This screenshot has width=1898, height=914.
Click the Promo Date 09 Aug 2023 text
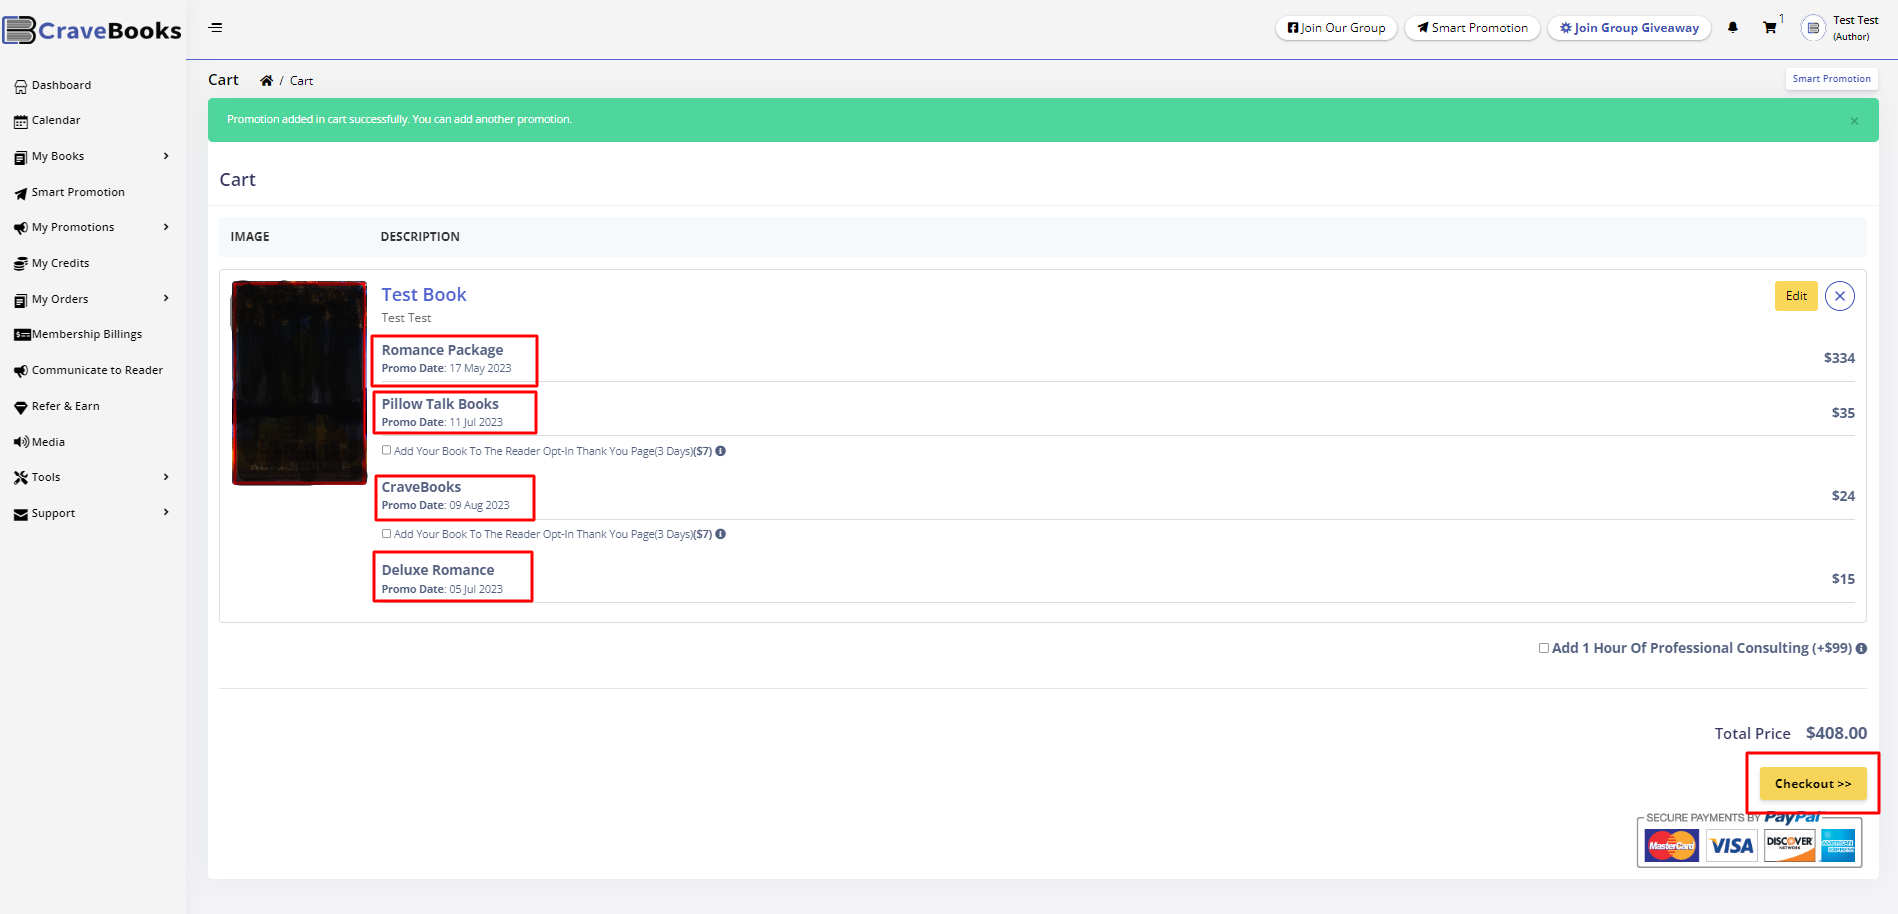pos(445,506)
